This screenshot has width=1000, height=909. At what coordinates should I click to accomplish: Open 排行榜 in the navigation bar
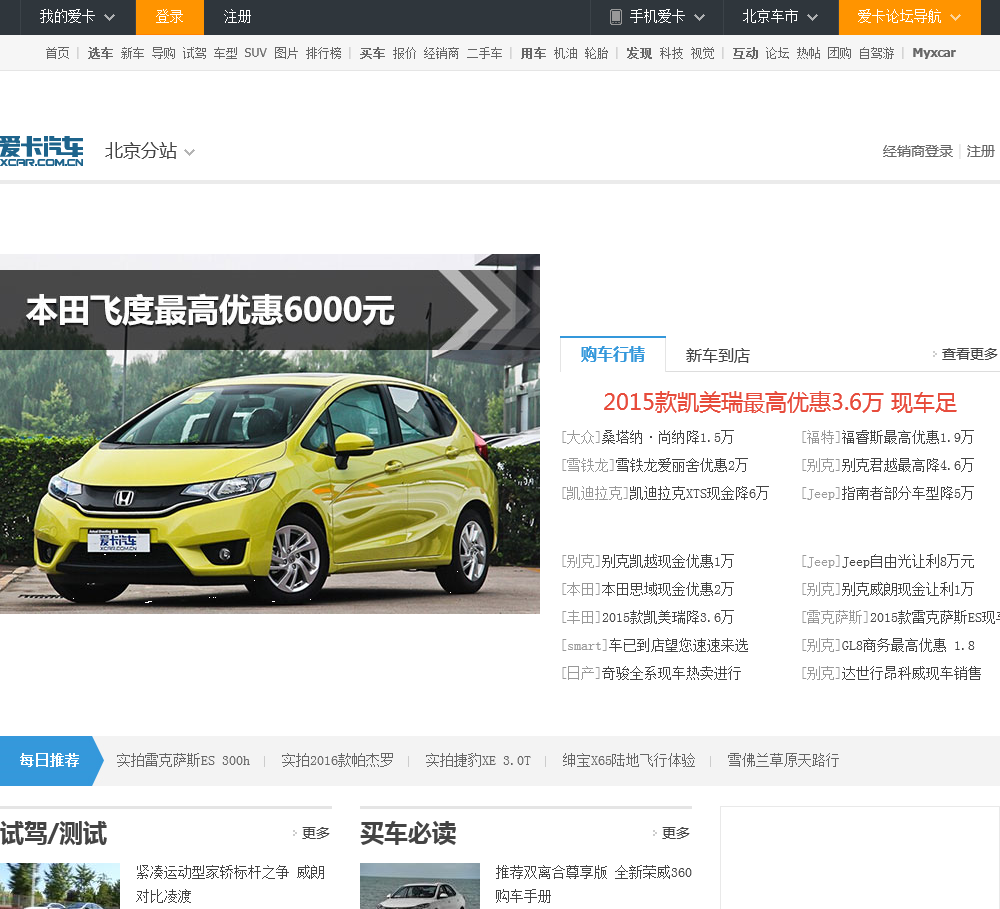(323, 53)
